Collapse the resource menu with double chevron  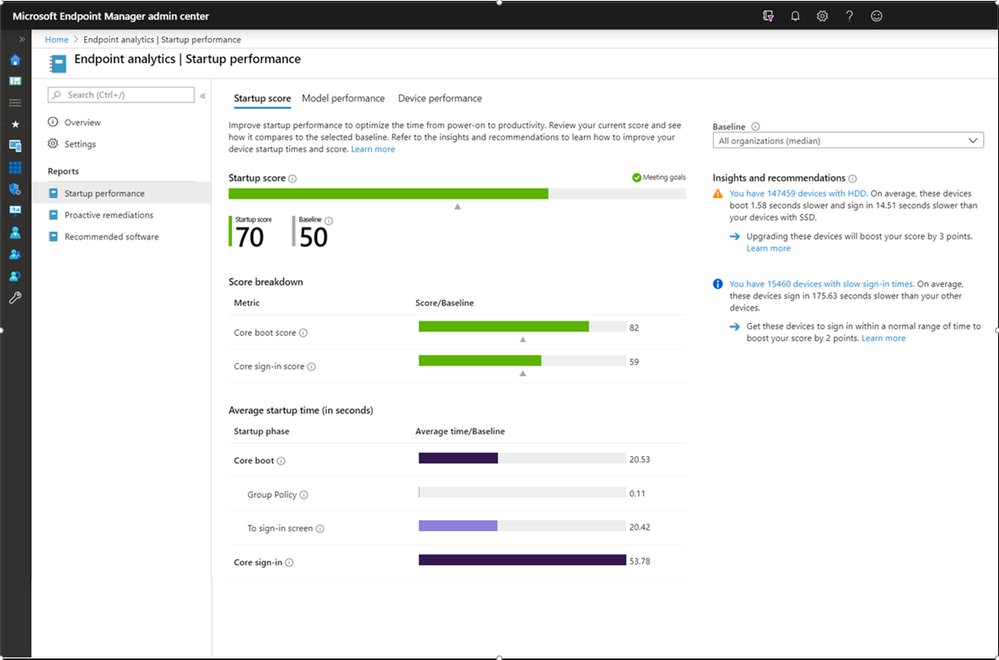tap(203, 96)
